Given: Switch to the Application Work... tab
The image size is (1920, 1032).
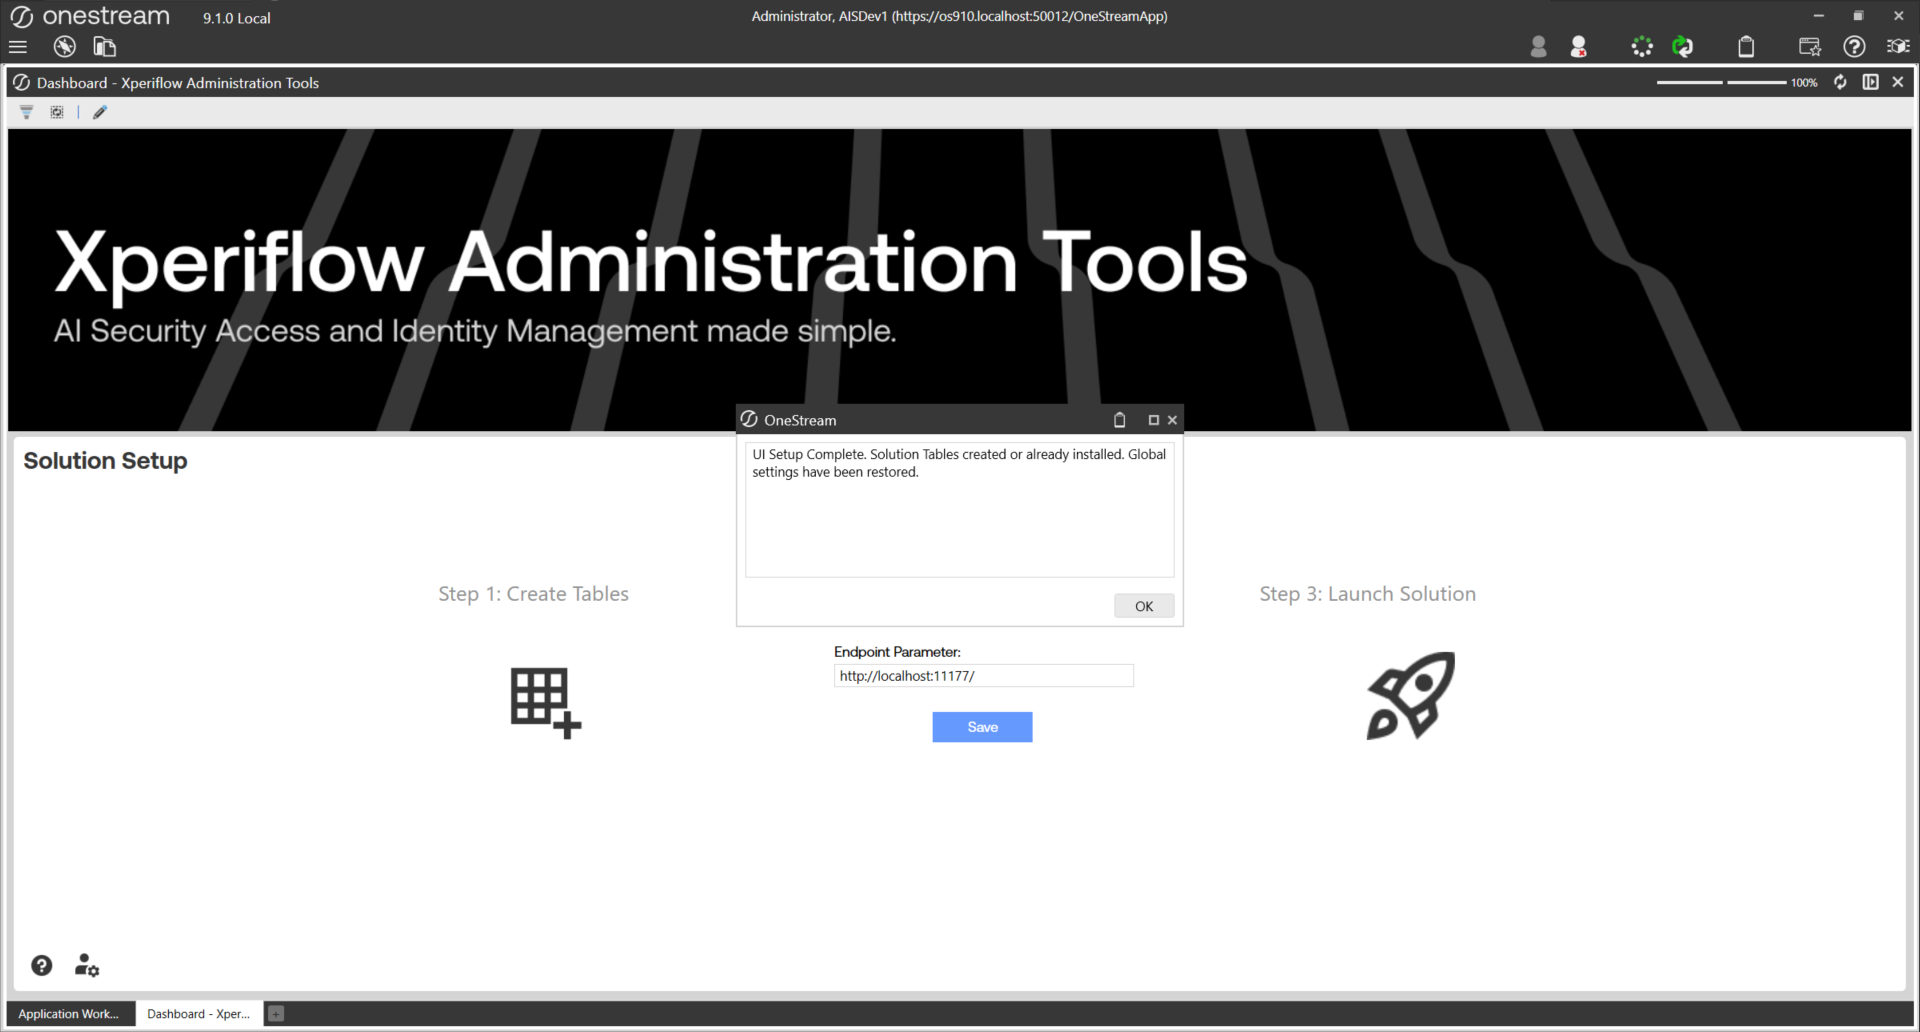Looking at the screenshot, I should pyautogui.click(x=69, y=1014).
